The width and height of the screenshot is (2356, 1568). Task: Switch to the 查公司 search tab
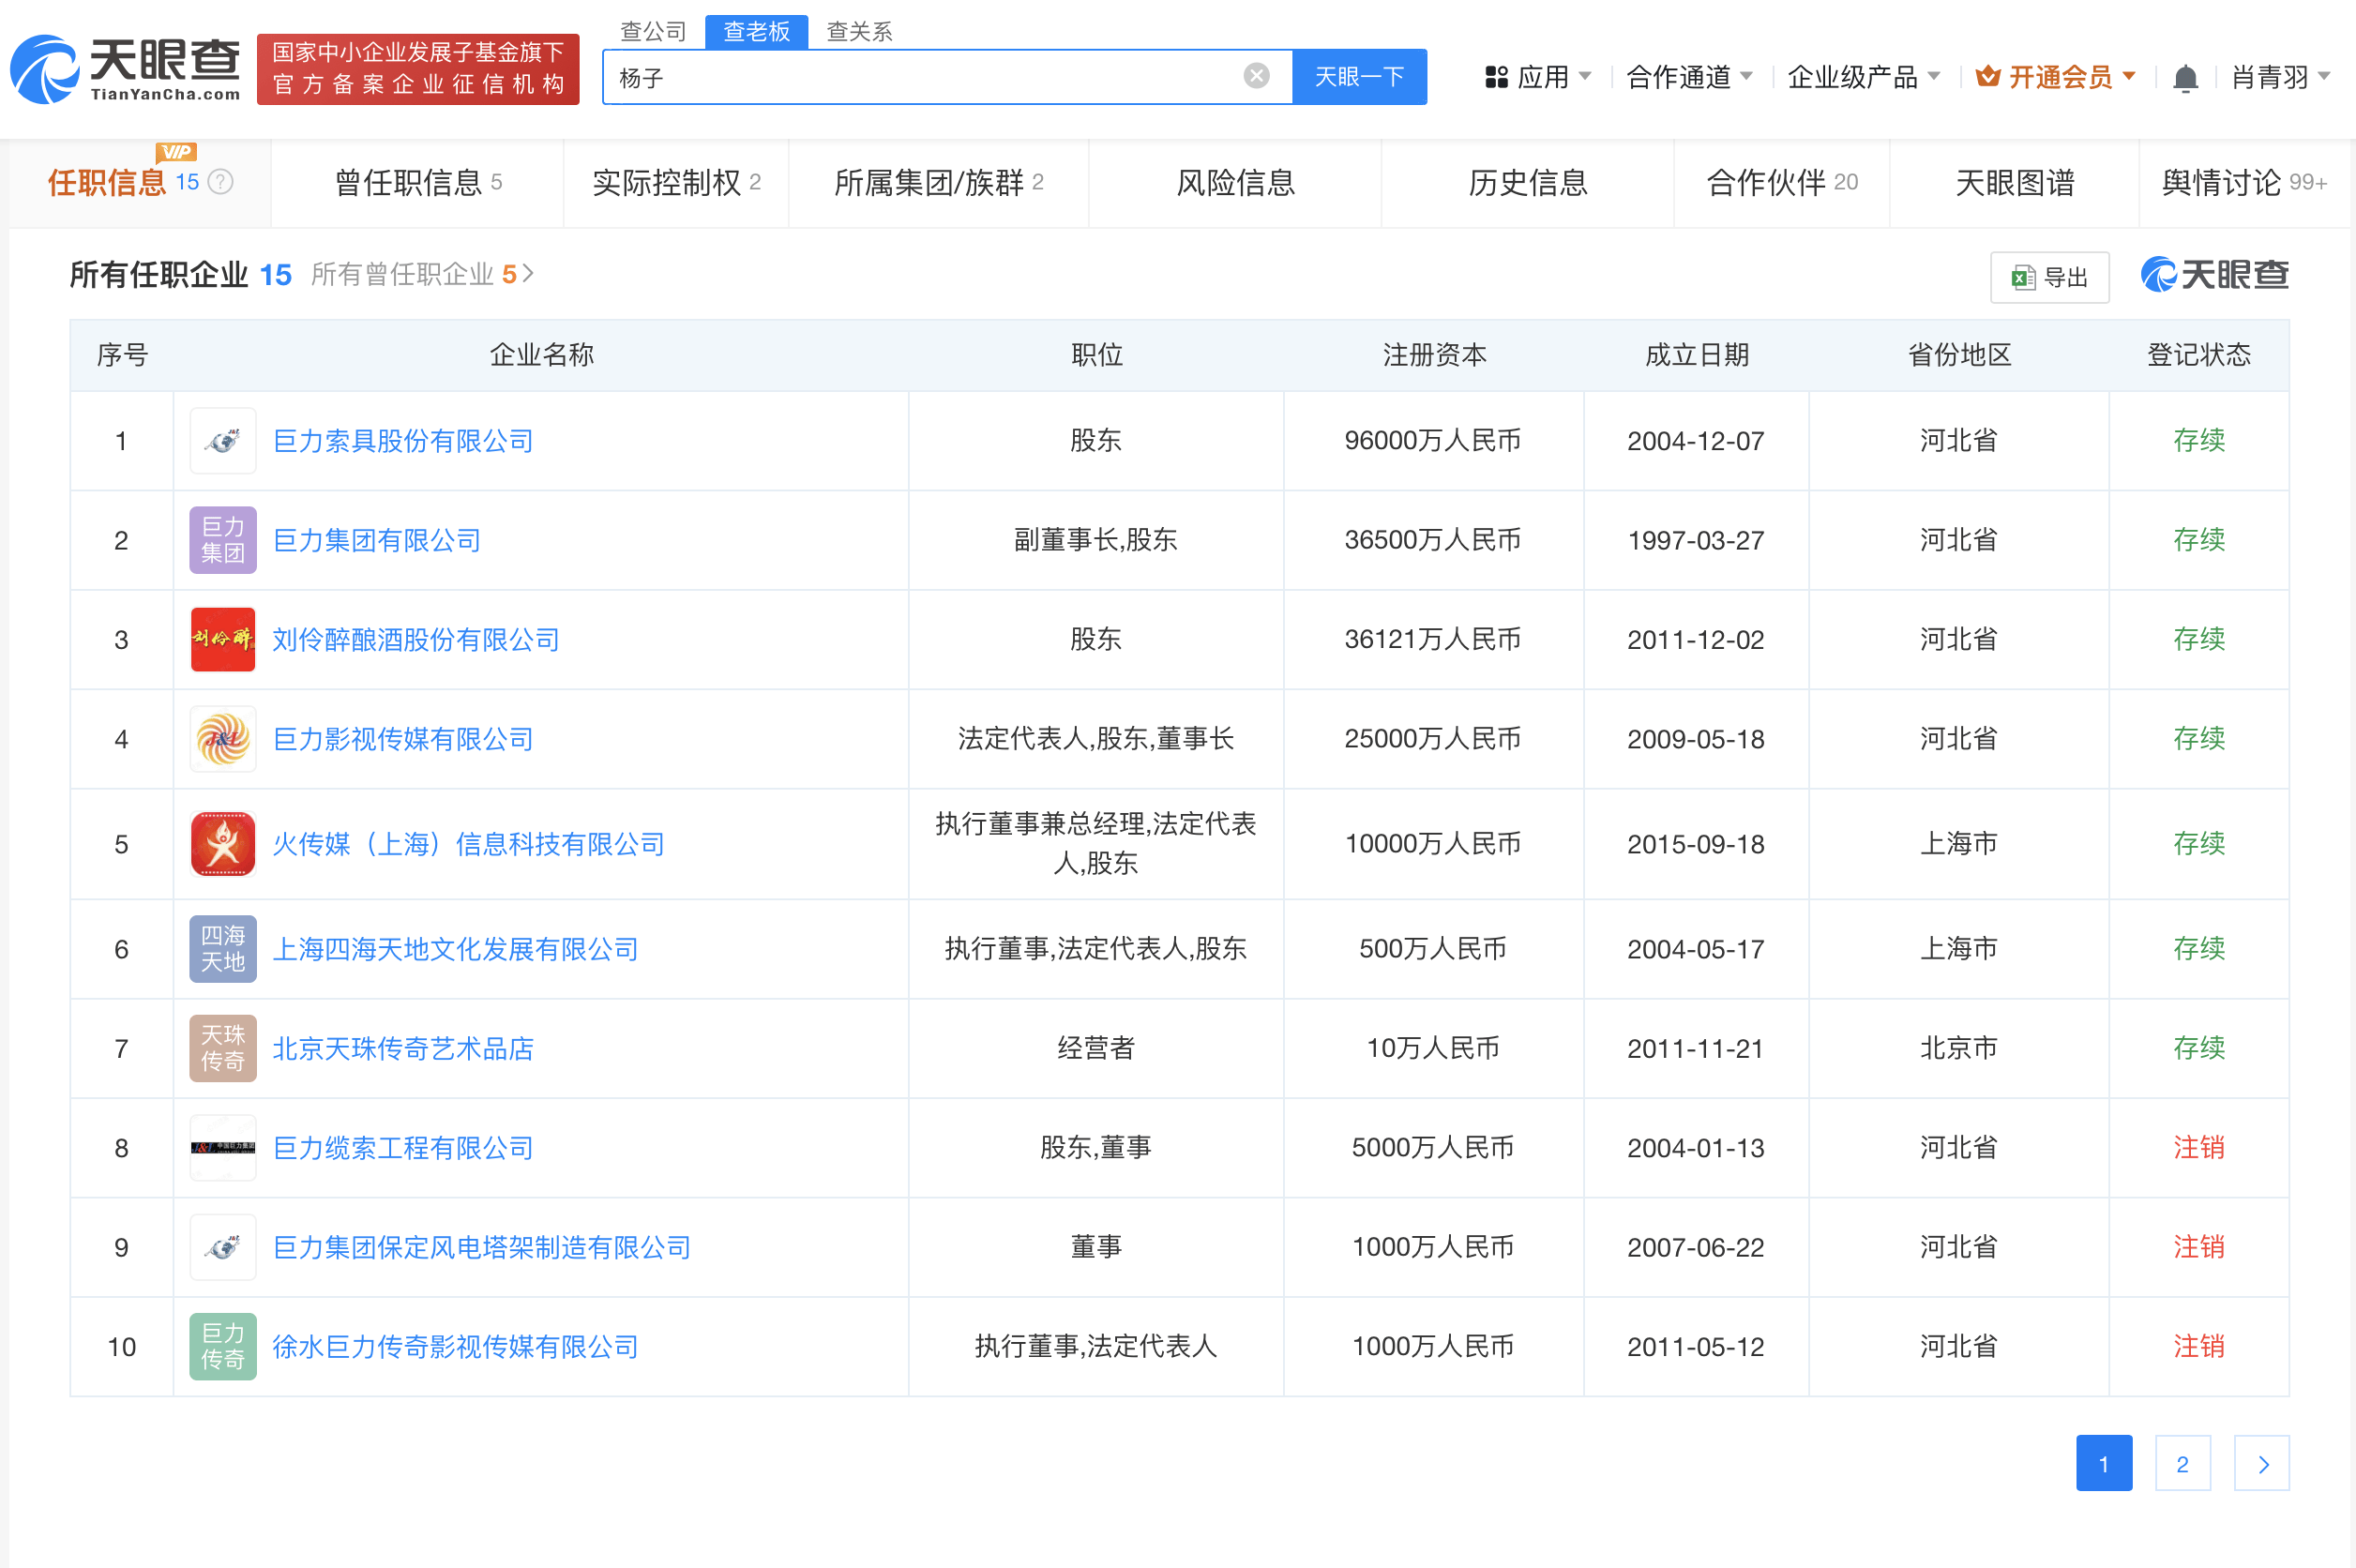653,31
